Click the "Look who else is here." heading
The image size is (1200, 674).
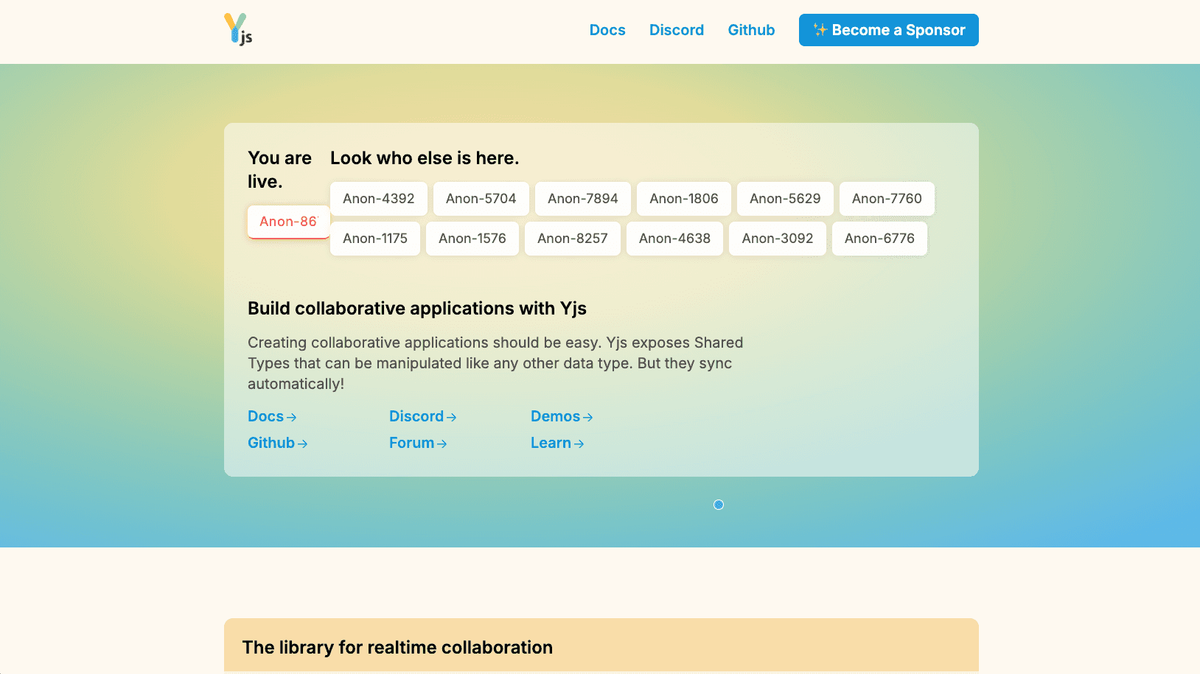click(424, 158)
